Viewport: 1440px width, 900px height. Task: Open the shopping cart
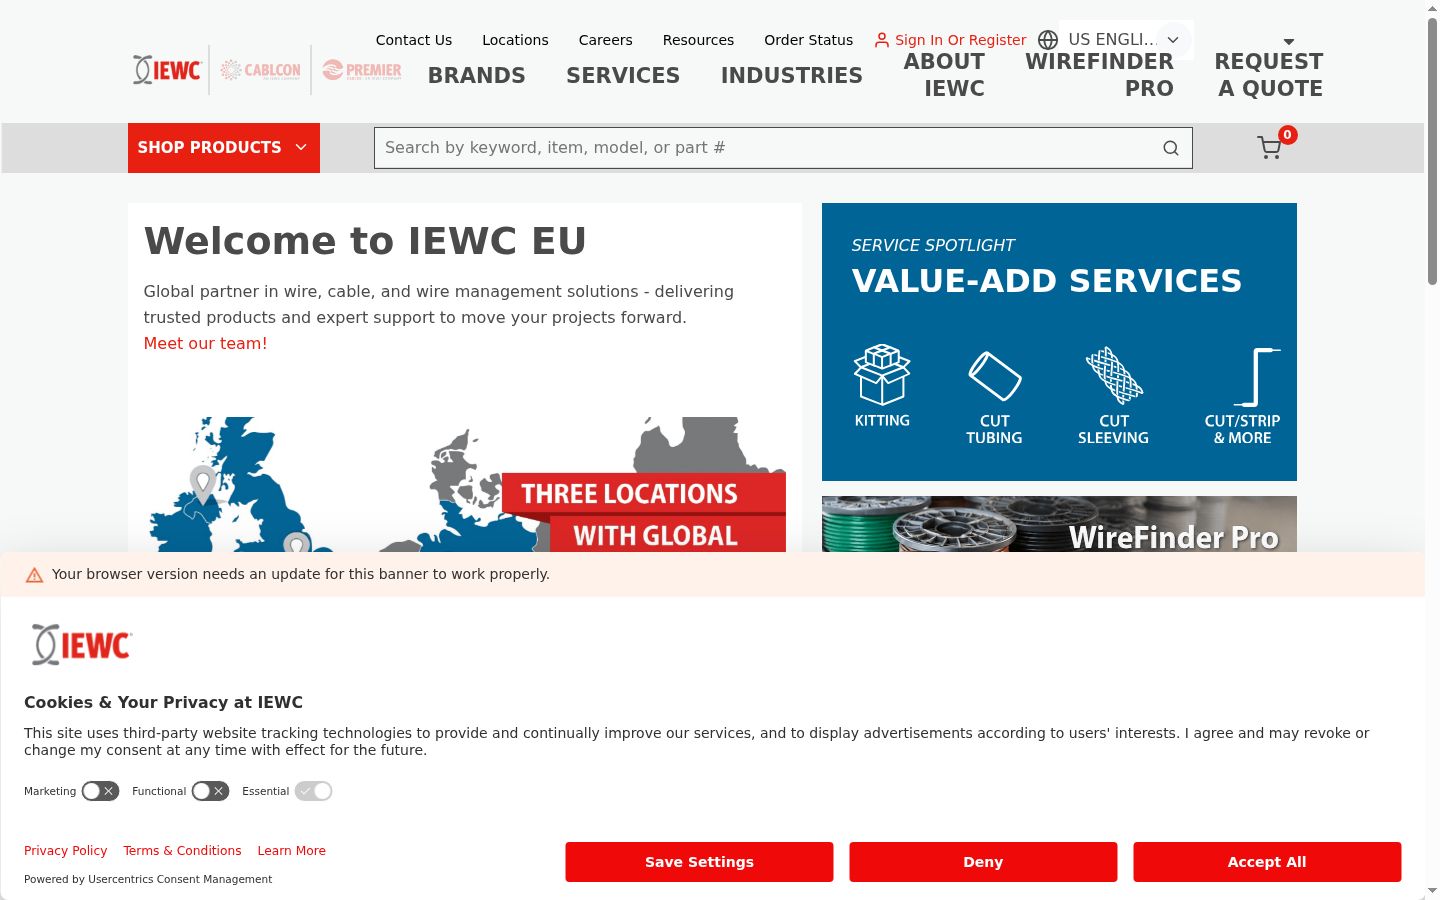[1270, 148]
